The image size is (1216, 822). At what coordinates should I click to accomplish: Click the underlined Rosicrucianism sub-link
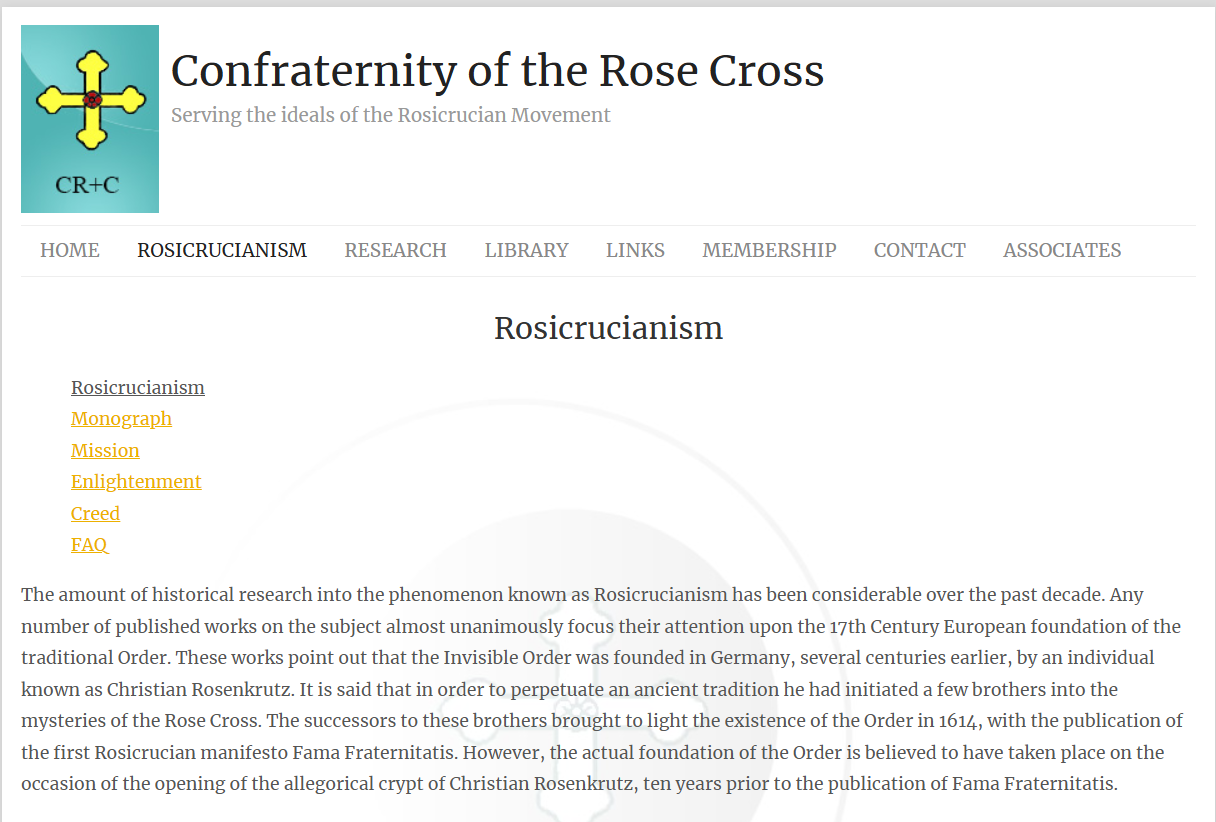(x=138, y=387)
